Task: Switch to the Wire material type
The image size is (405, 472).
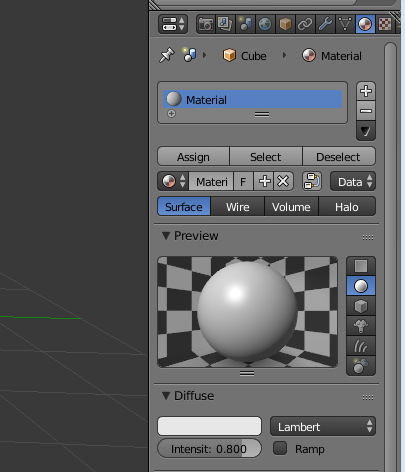Action: (x=237, y=207)
